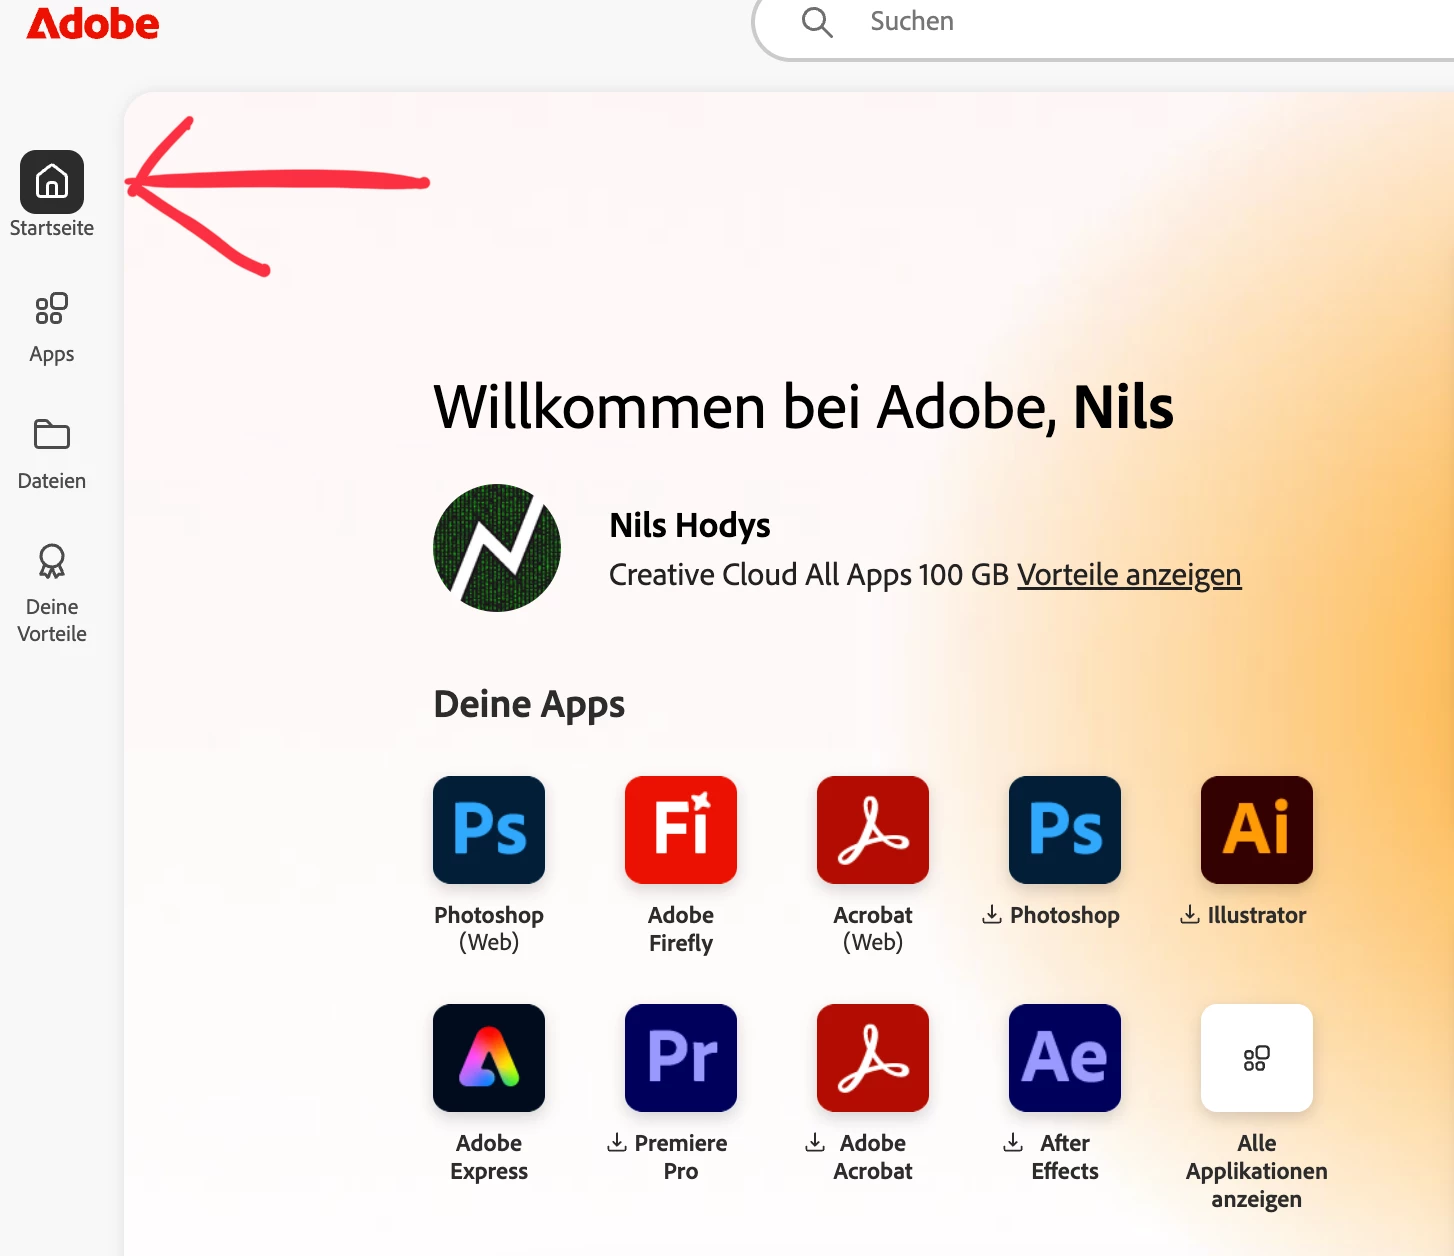Click the Photoshop (Web) text label
The width and height of the screenshot is (1454, 1256).
pos(489,929)
